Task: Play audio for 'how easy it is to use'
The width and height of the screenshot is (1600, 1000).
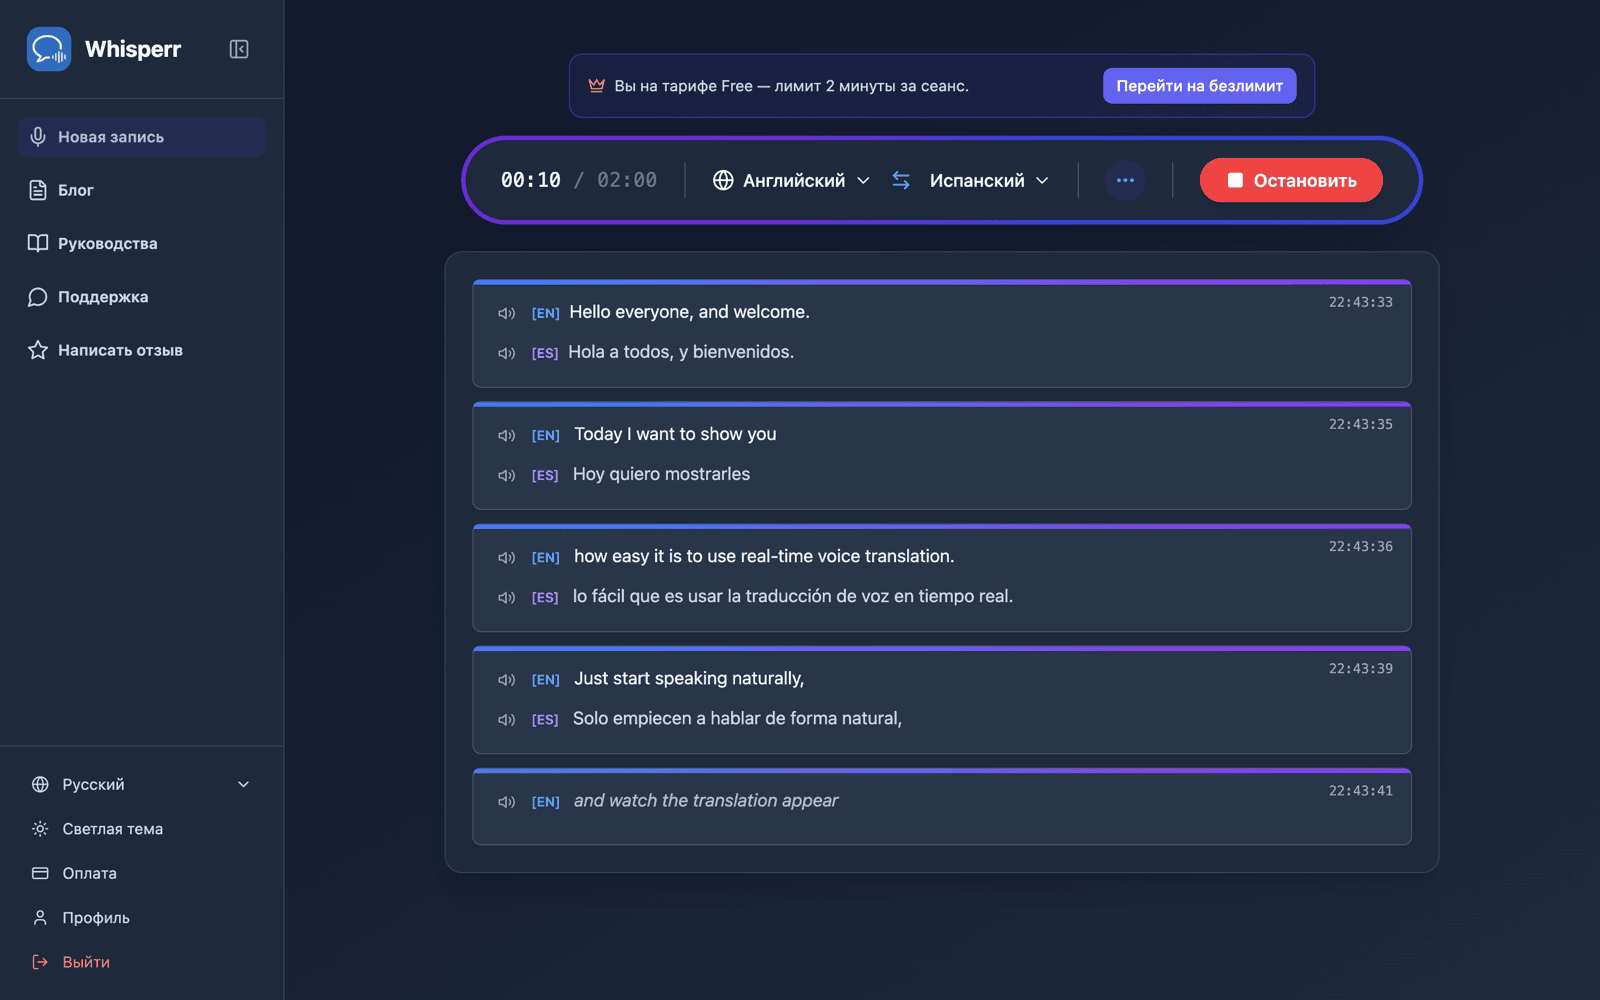Action: click(x=507, y=557)
